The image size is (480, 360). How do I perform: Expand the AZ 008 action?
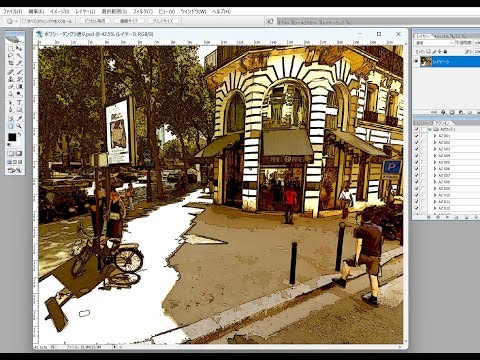pyautogui.click(x=435, y=182)
